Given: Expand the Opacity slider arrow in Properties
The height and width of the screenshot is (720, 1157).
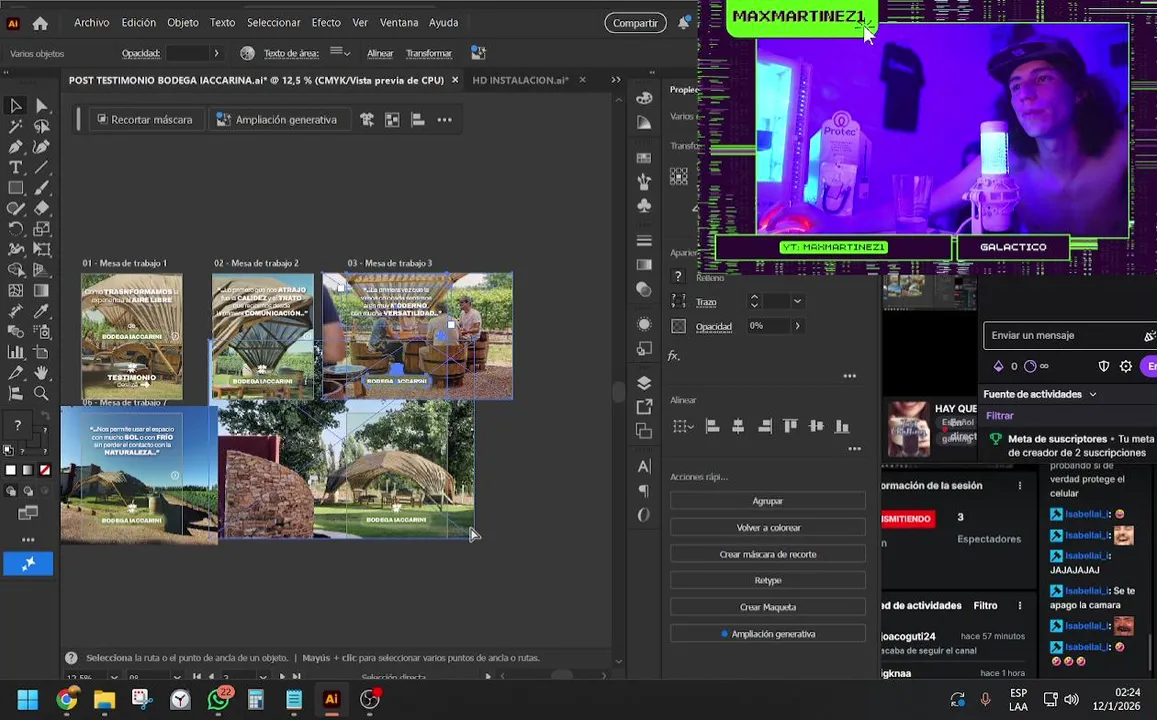Looking at the screenshot, I should point(797,325).
